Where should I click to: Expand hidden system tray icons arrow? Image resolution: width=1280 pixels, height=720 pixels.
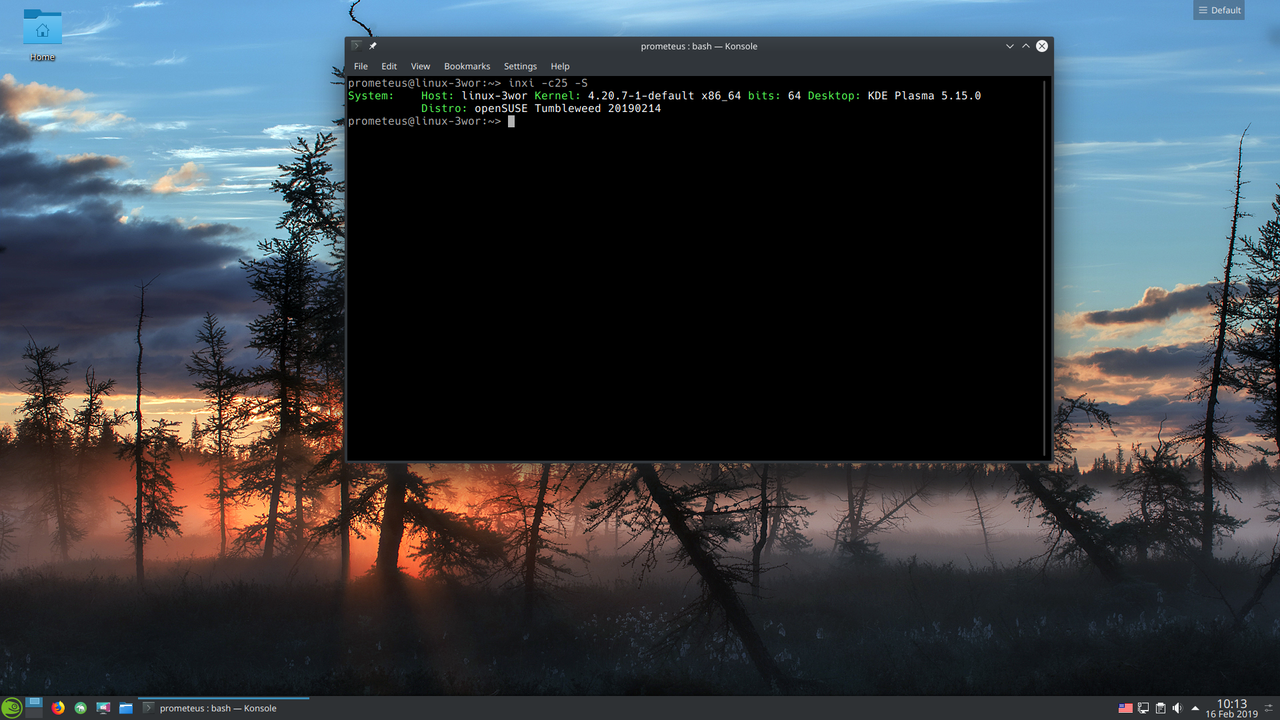[1195, 708]
